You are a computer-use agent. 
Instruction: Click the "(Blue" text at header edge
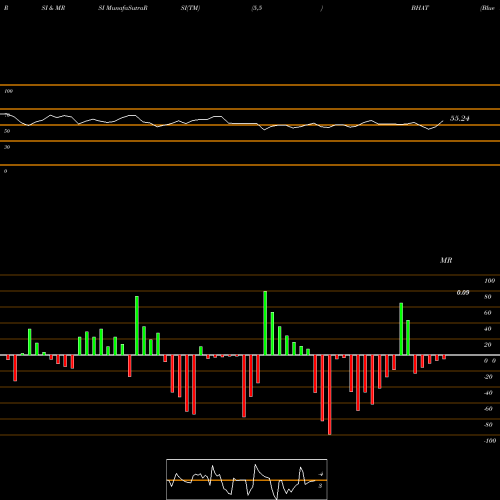[x=487, y=8]
